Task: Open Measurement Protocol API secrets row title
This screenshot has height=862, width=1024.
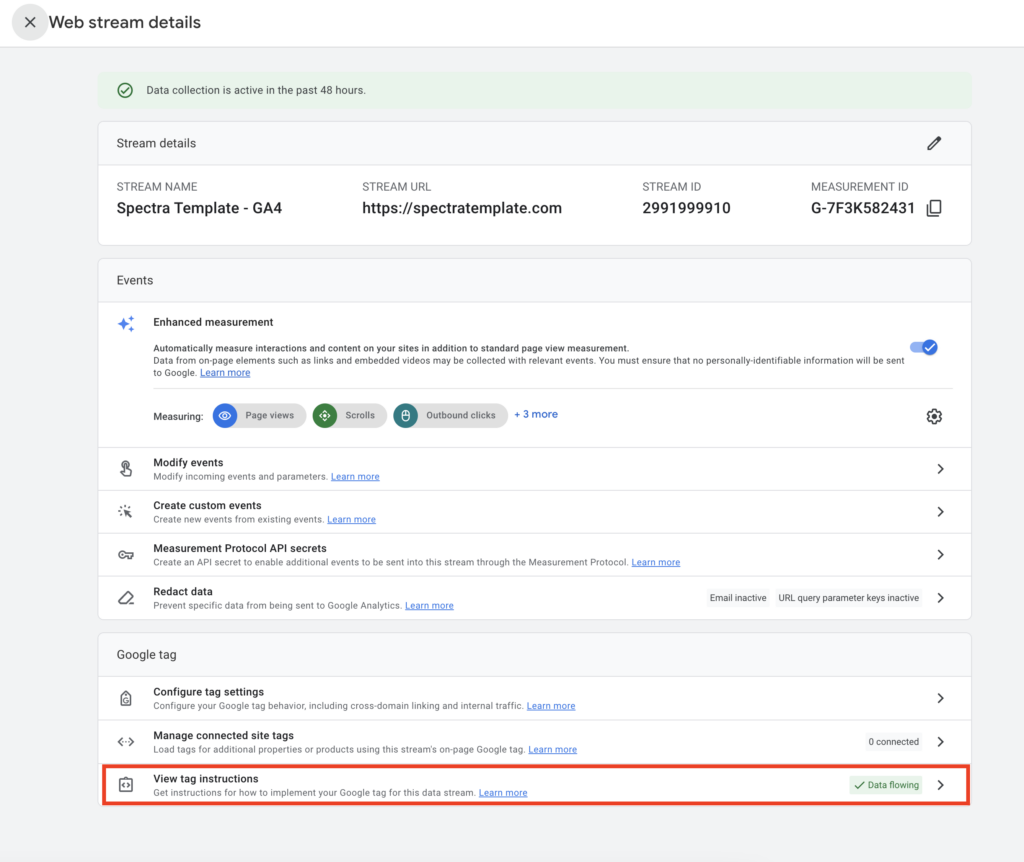Action: click(x=240, y=549)
